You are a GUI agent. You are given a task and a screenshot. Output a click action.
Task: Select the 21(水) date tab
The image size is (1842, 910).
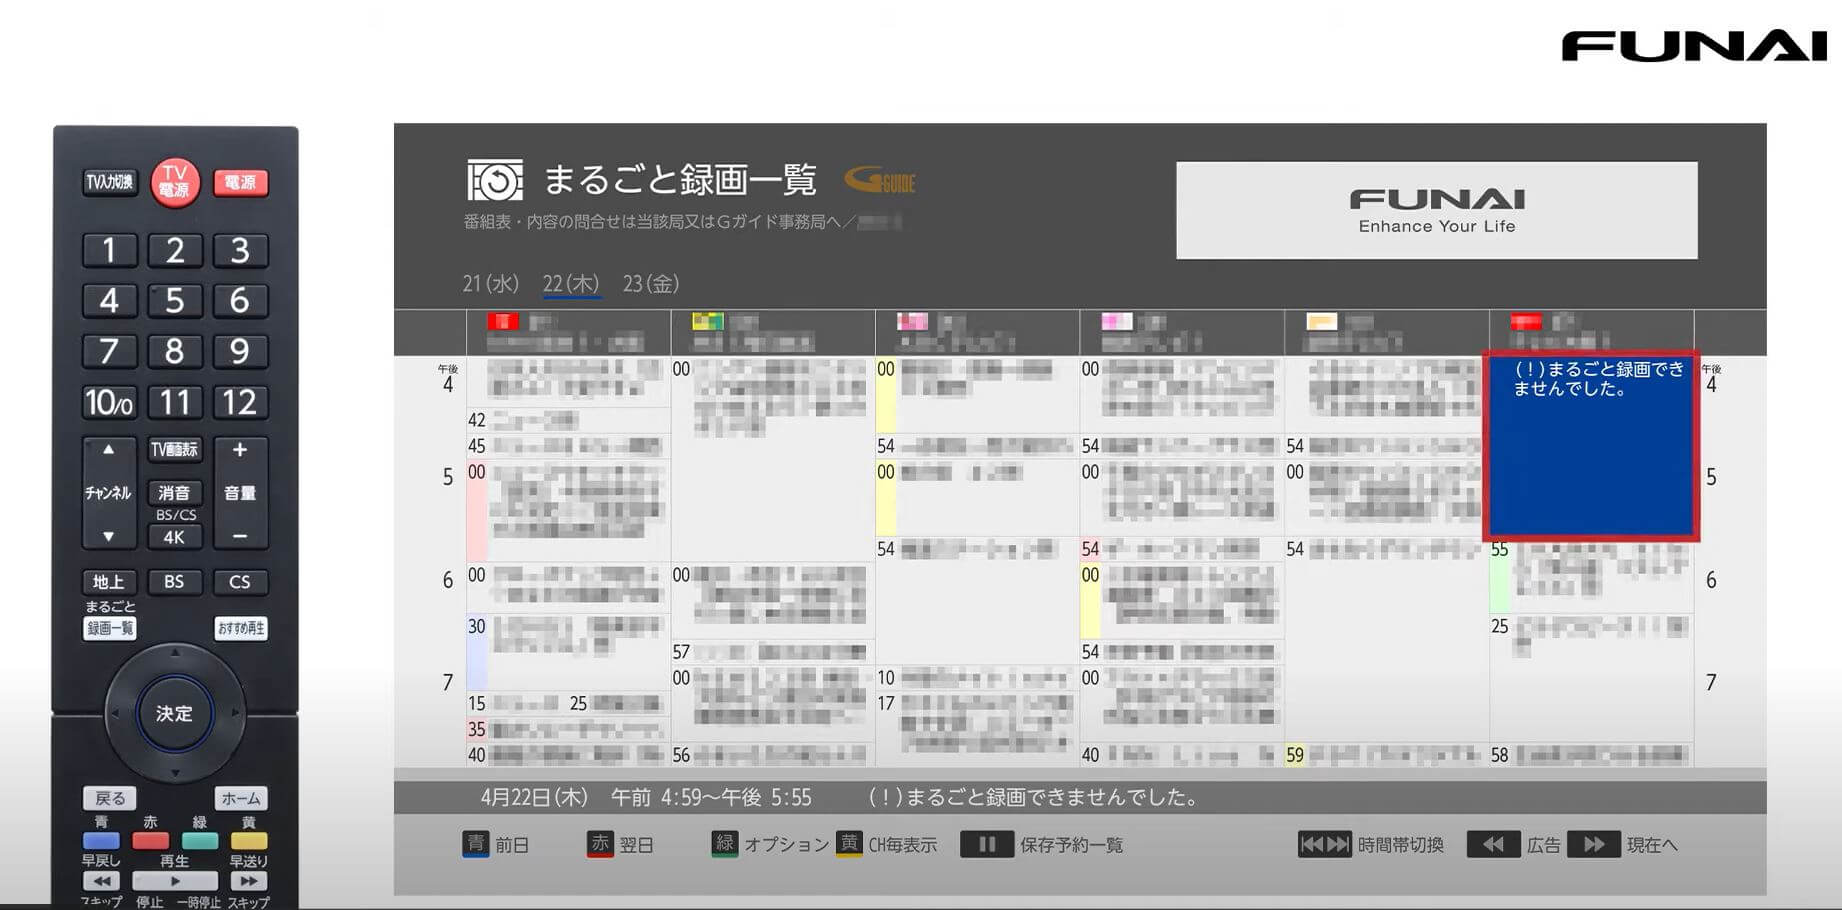[490, 284]
